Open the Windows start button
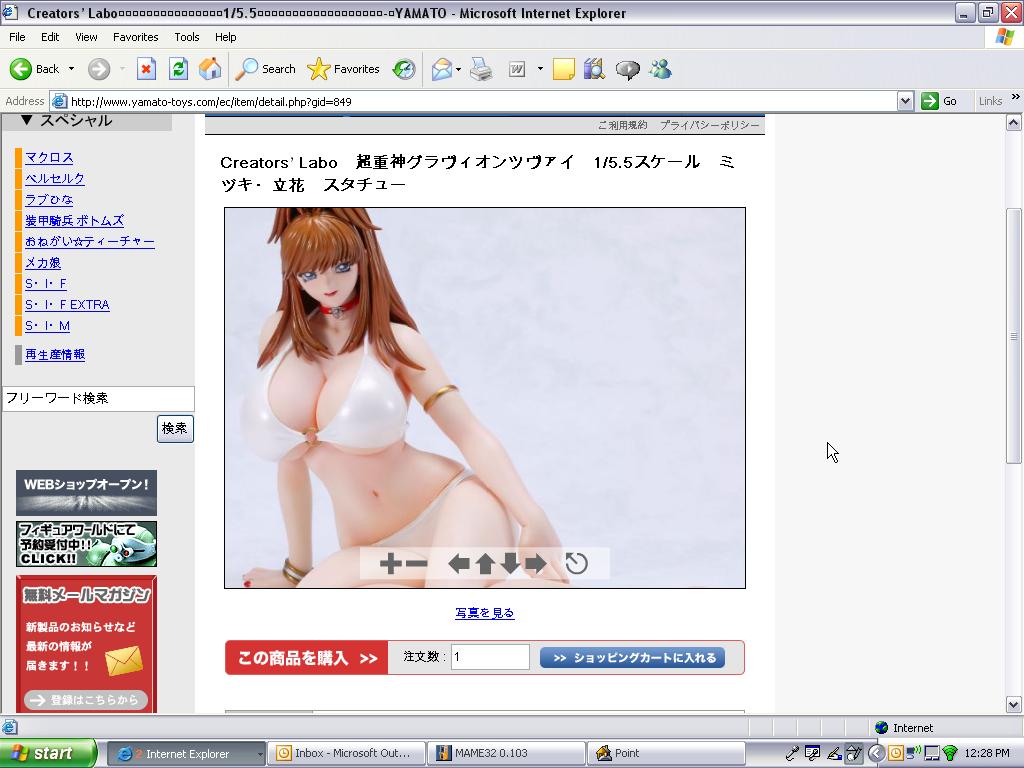 (48, 754)
